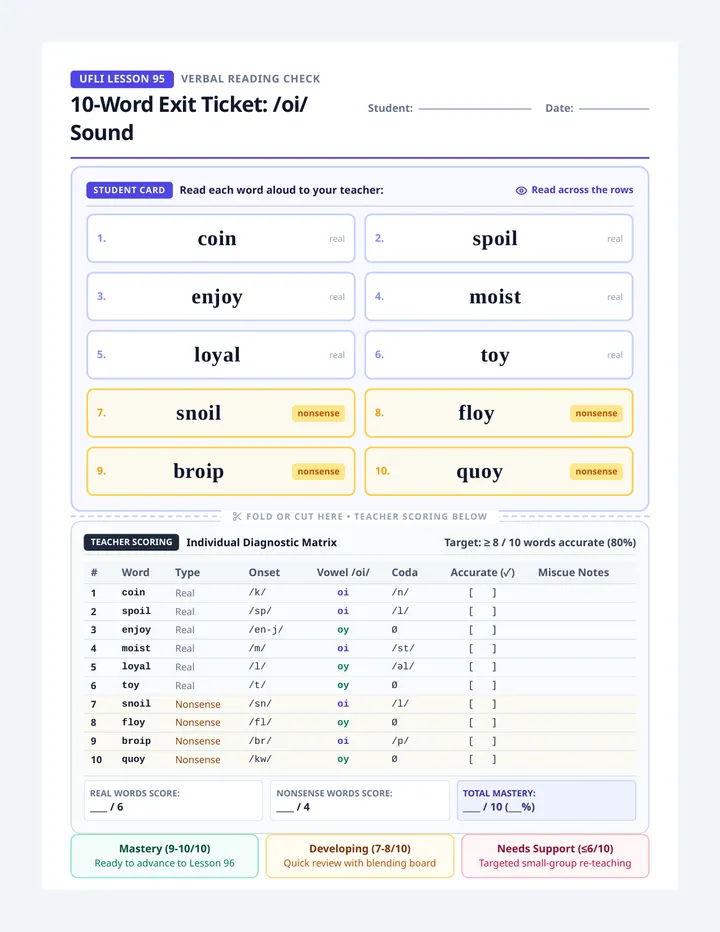Click the Total Mastery score field

coord(546,801)
